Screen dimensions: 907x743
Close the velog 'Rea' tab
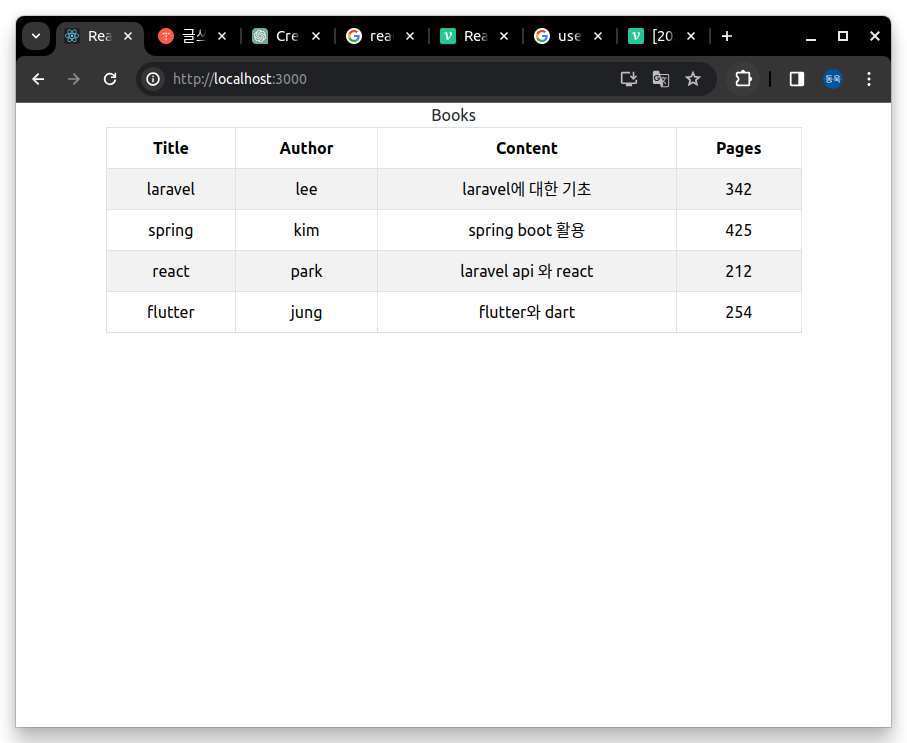[504, 36]
